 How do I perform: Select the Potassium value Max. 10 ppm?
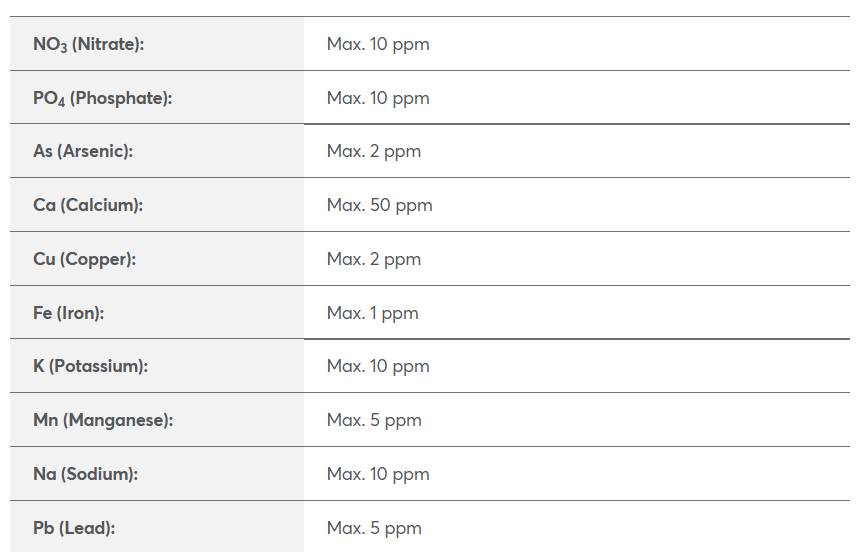pos(378,366)
